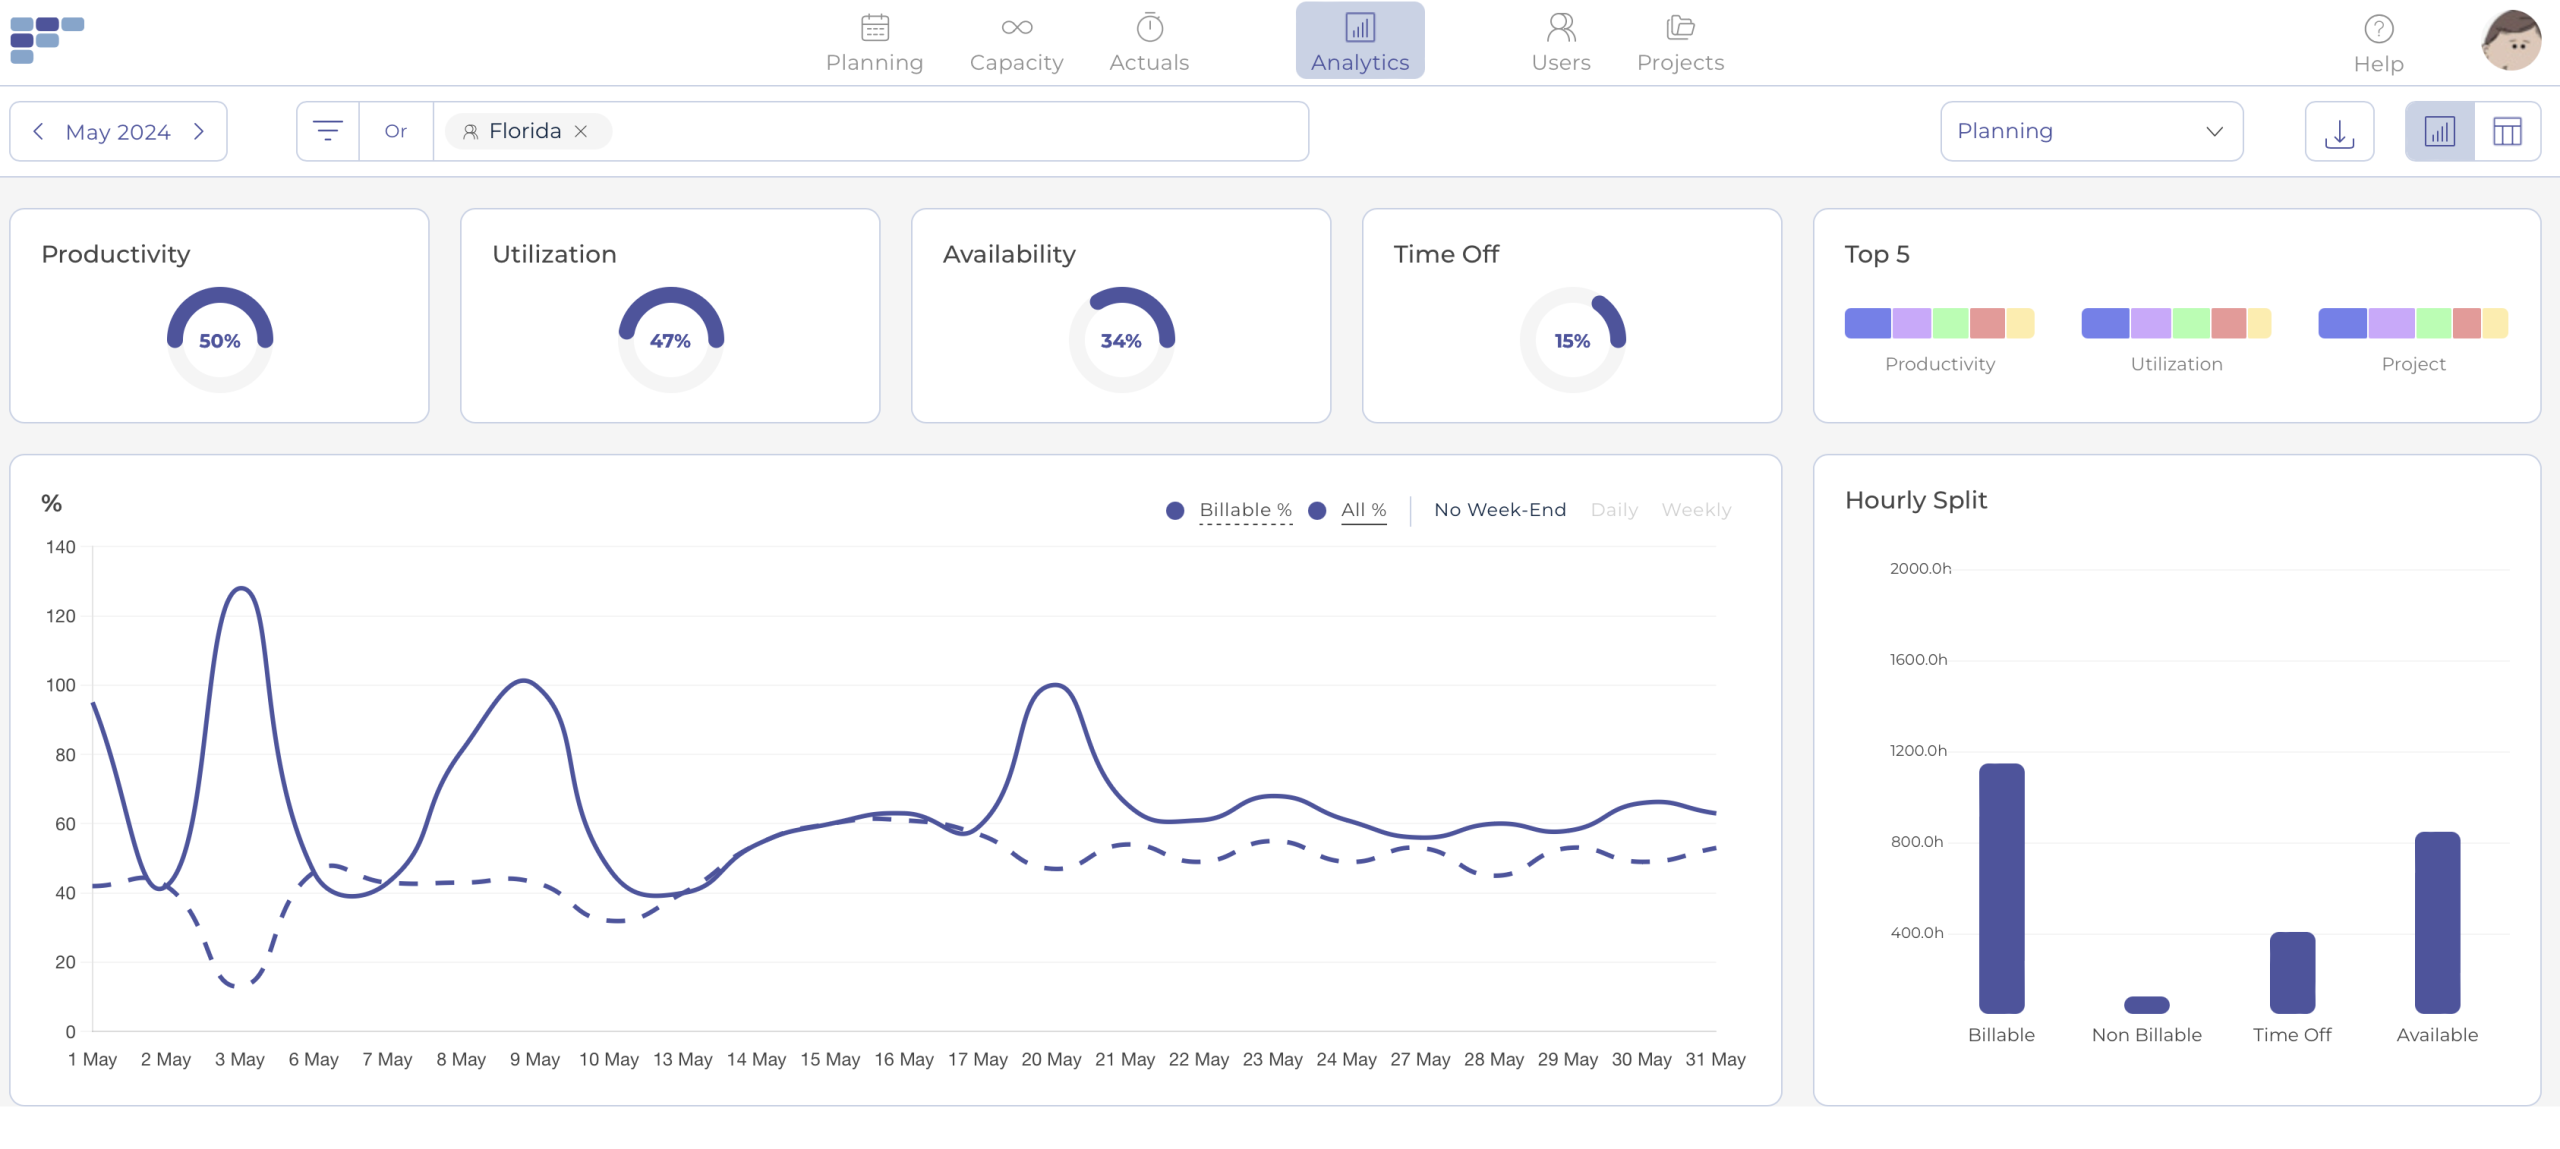Click the download export icon

[x=2339, y=132]
